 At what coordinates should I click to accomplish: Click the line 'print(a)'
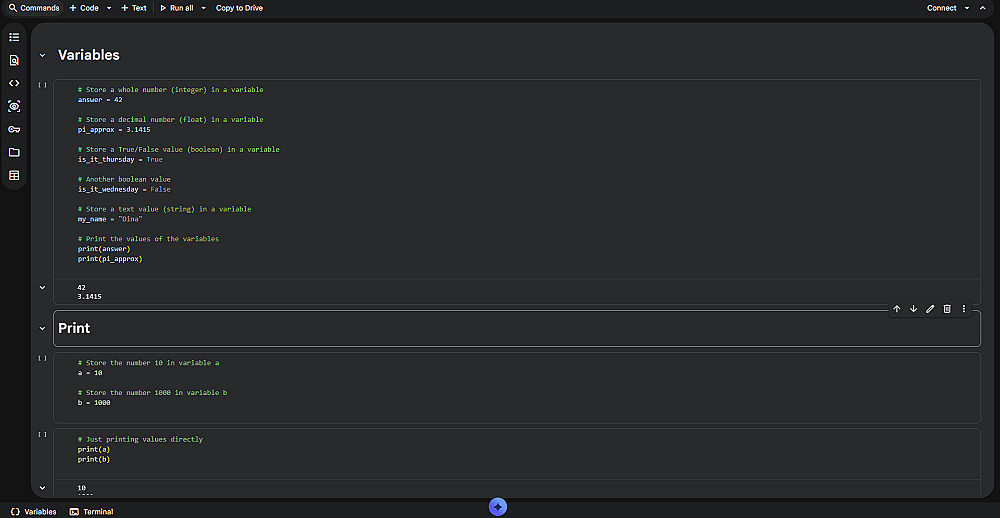point(94,449)
